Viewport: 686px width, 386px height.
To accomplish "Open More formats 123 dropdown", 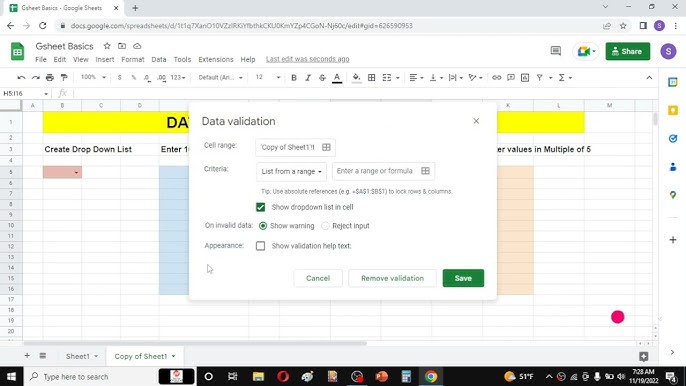I will pyautogui.click(x=178, y=77).
